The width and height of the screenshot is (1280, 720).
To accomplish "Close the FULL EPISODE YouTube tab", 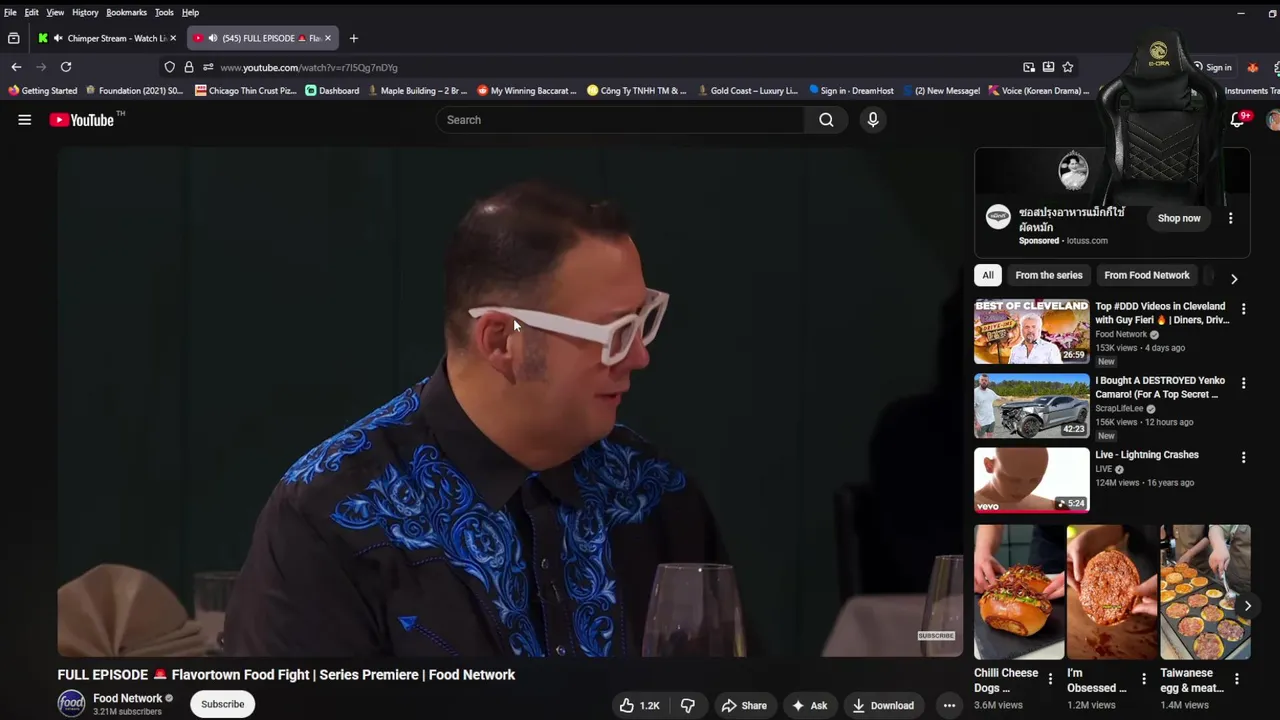I will (327, 38).
